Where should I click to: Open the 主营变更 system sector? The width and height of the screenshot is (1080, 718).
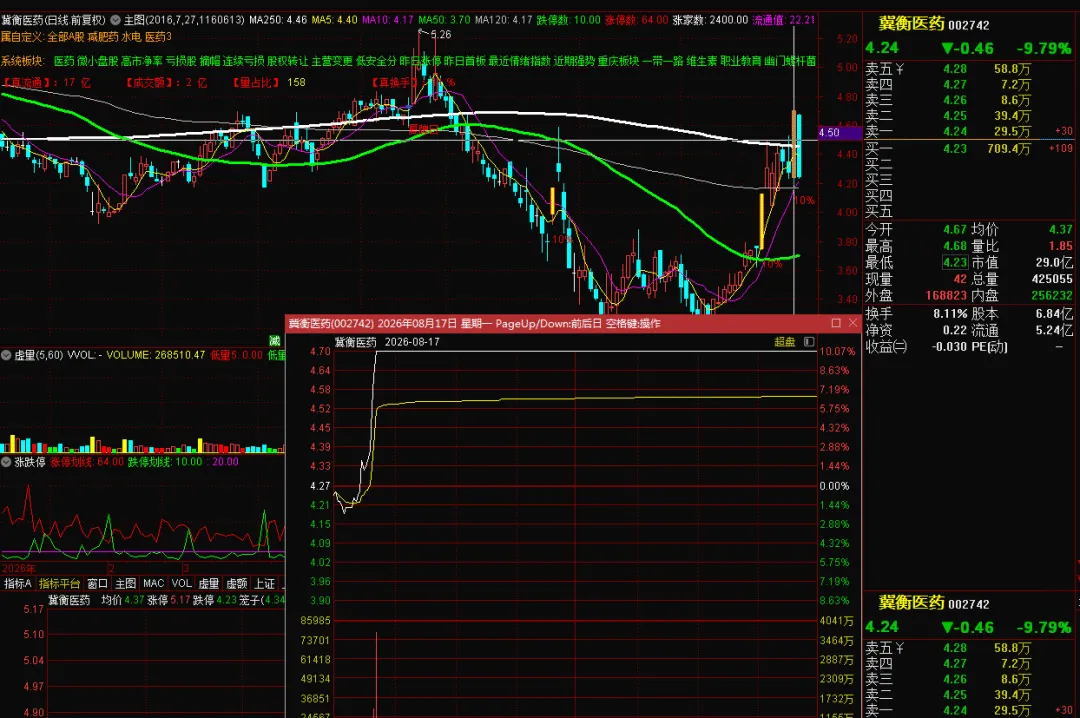(332, 61)
